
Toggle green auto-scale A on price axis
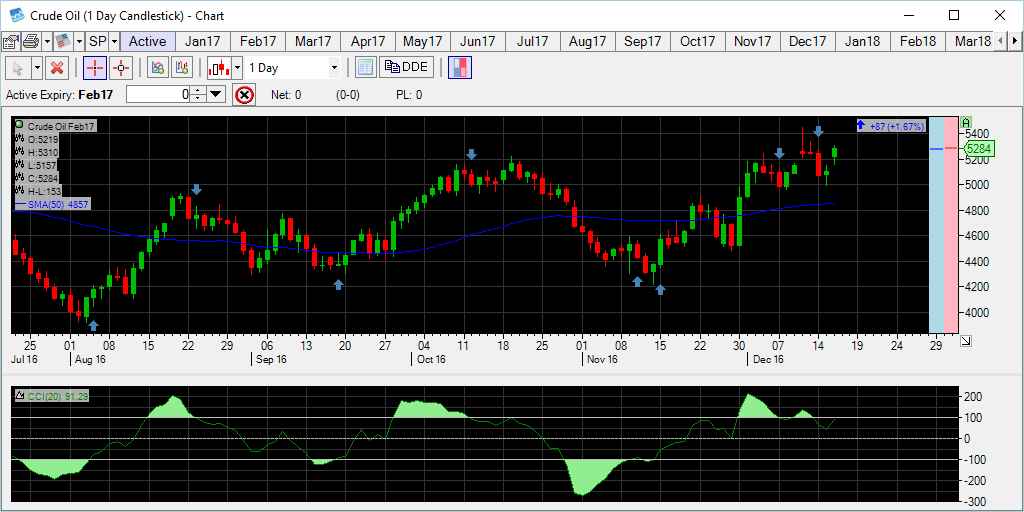pyautogui.click(x=966, y=123)
